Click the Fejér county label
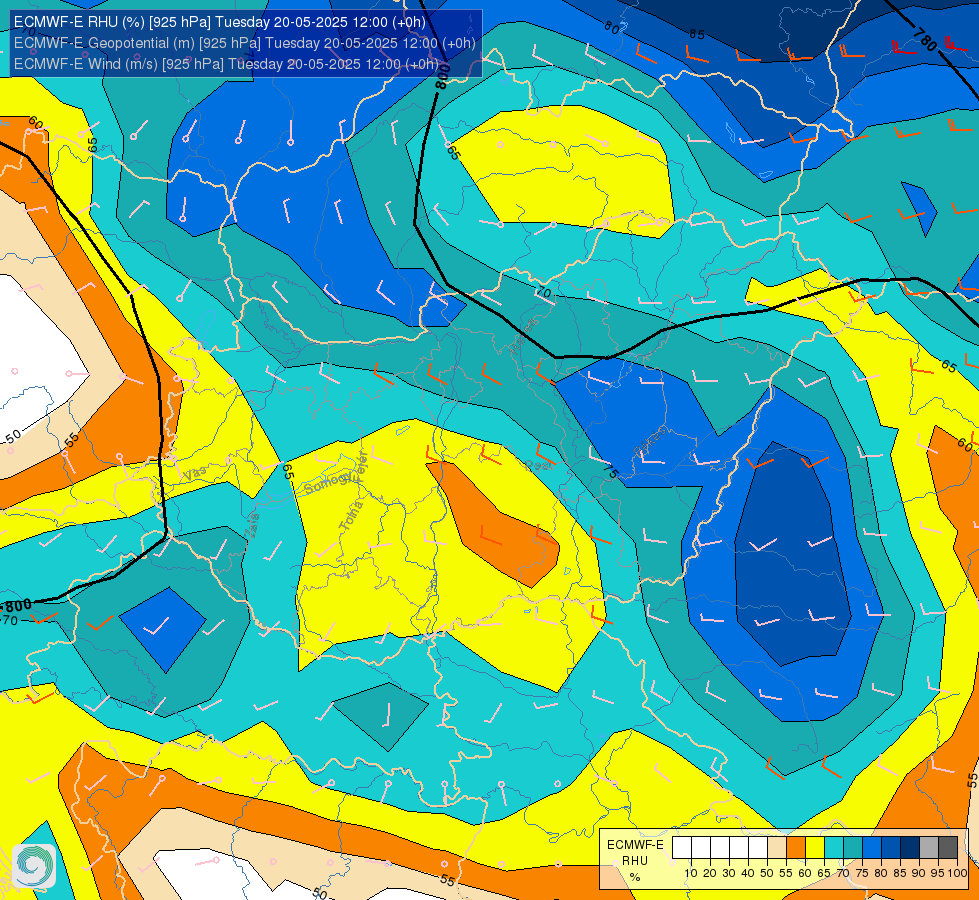Screen dimensions: 979x900 coord(363,465)
